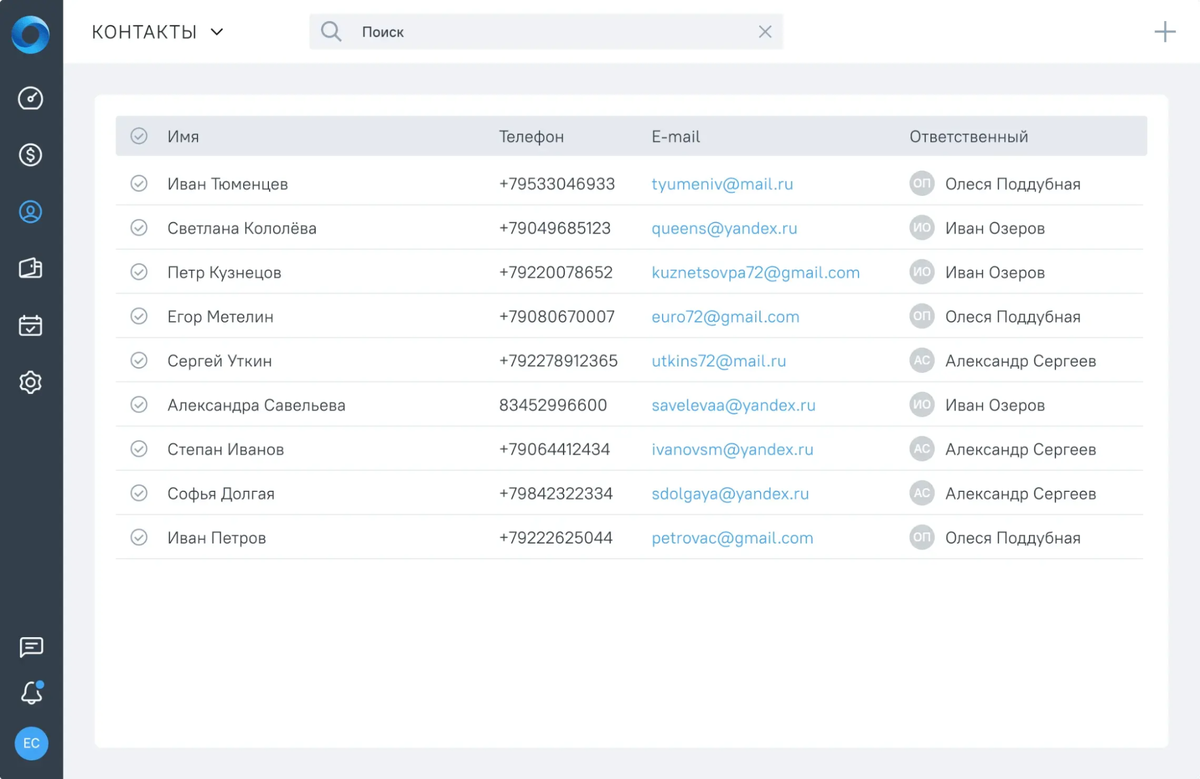Click phone number +792278912365

[x=558, y=361]
